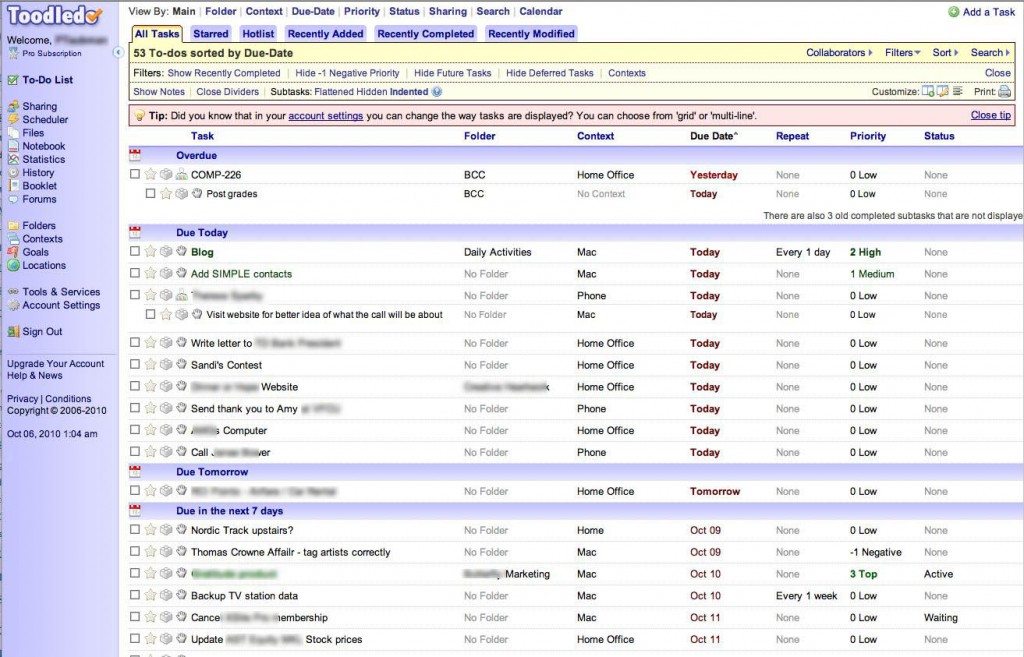Click subtask icon for COMP-226
The height and width of the screenshot is (657, 1024).
pyautogui.click(x=182, y=174)
